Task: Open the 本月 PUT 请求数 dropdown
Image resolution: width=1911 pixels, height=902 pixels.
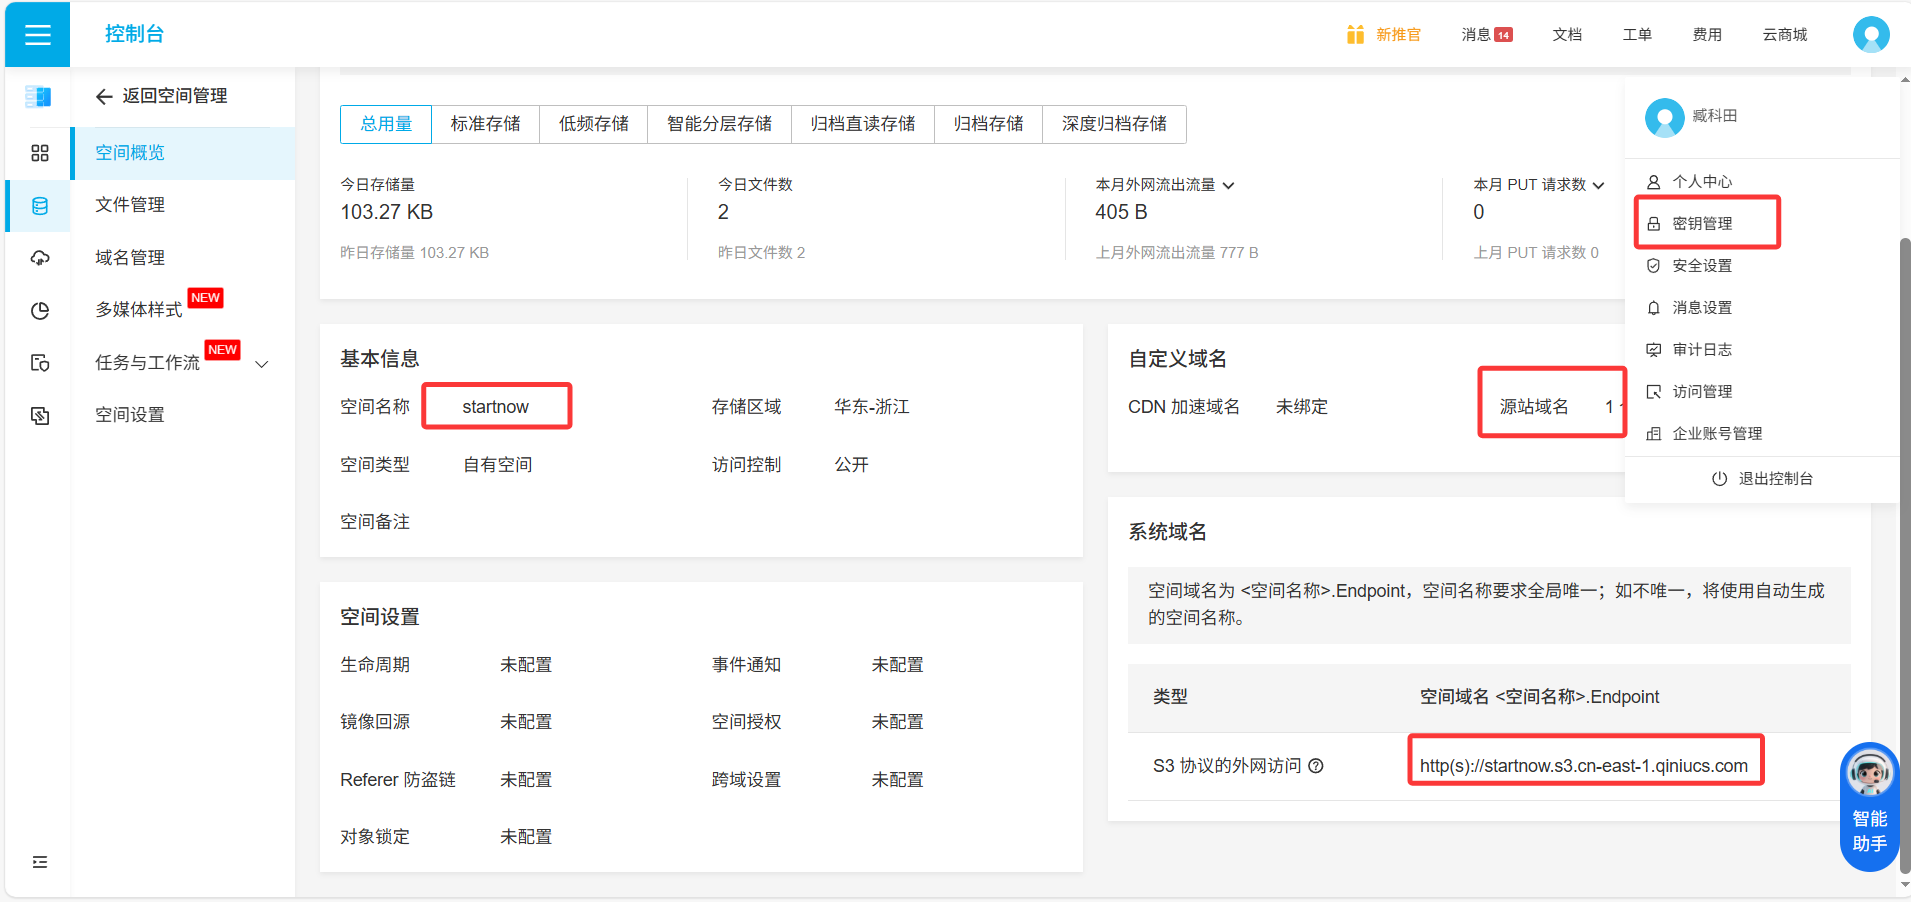Action: pyautogui.click(x=1598, y=185)
